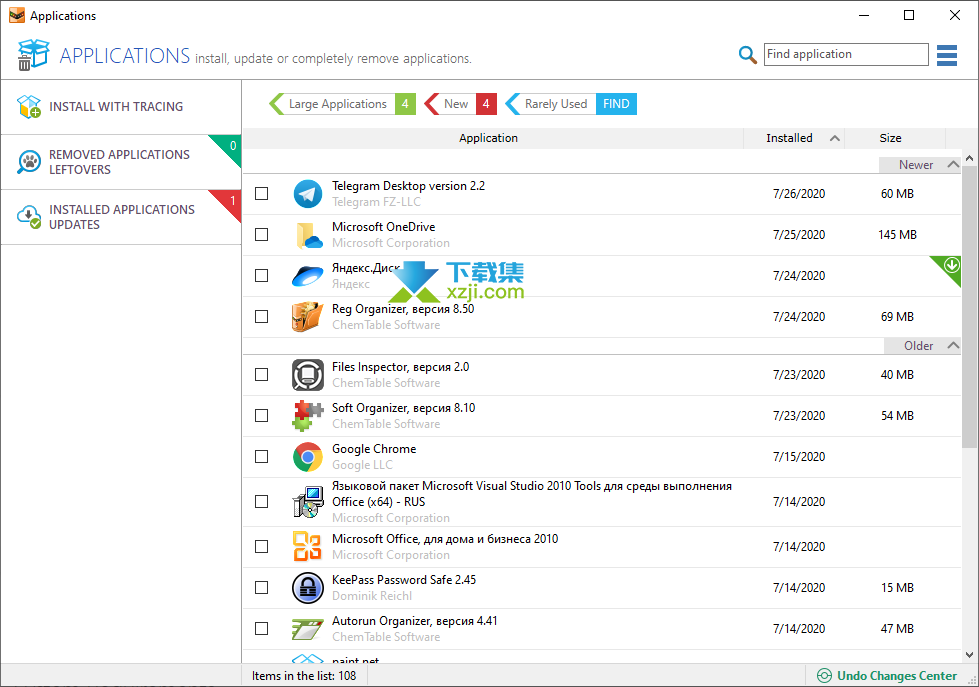Click the Google Chrome app icon
This screenshot has width=979, height=687.
click(x=308, y=457)
